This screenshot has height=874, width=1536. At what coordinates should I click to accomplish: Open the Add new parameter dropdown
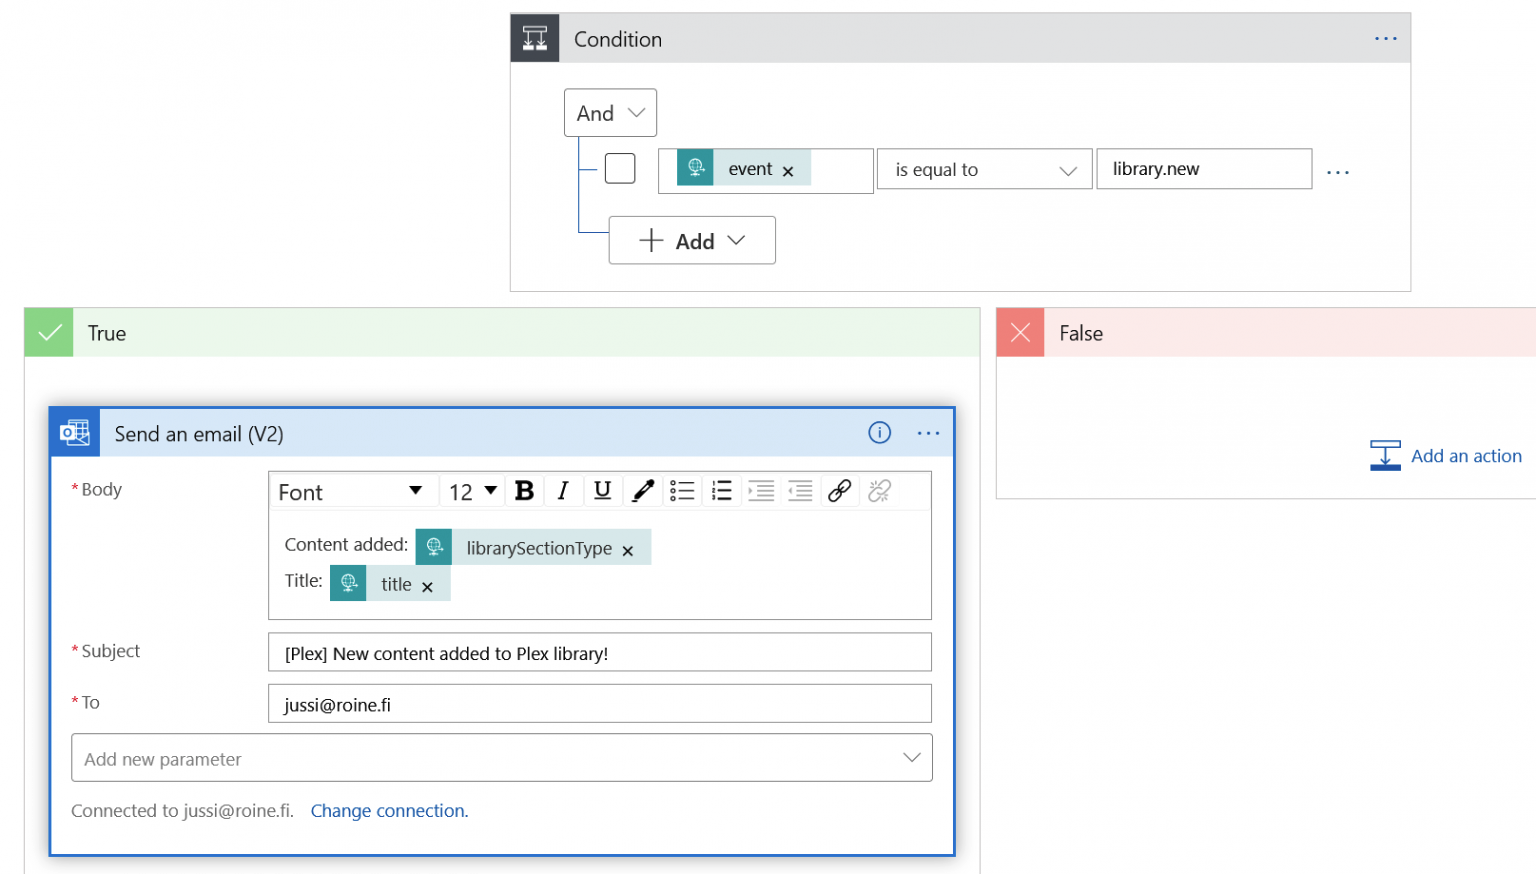[502, 758]
